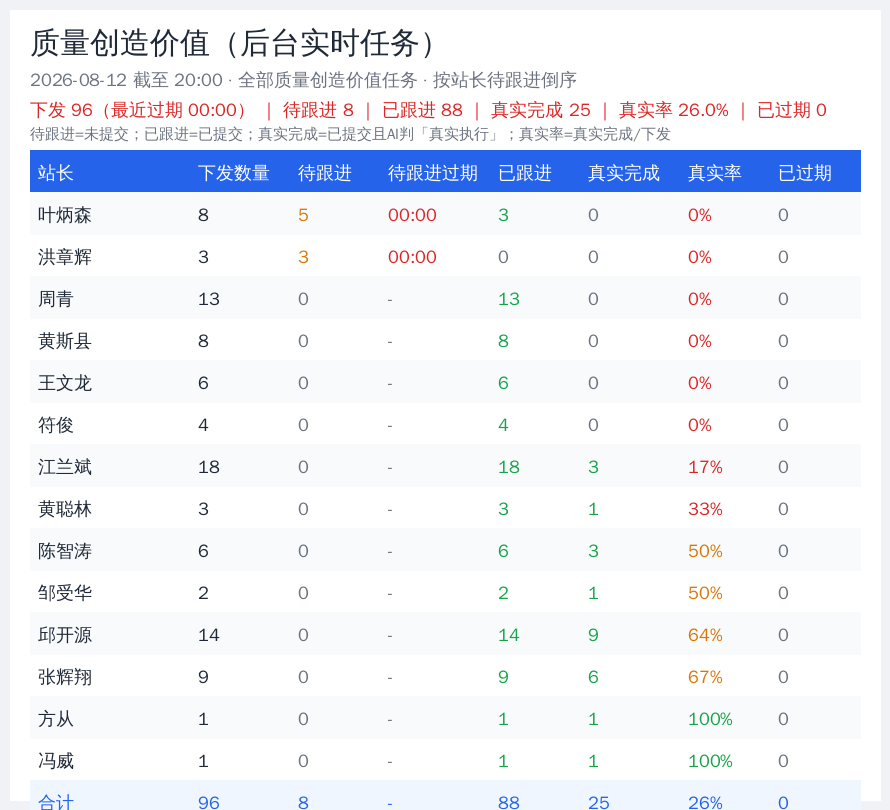Select the name 江兰斌
Image resolution: width=890 pixels, height=810 pixels.
(x=65, y=467)
